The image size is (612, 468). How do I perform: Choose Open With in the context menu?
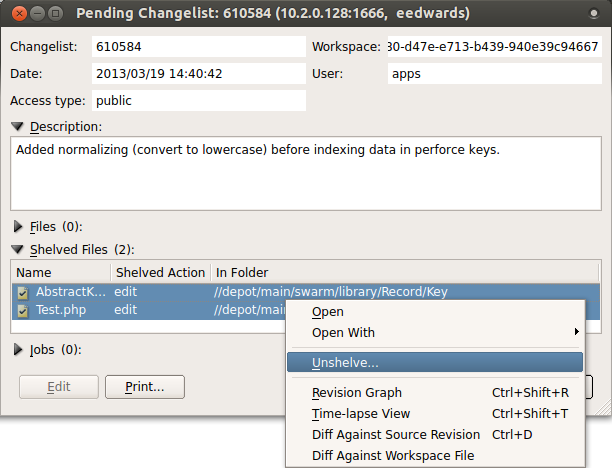(435, 333)
